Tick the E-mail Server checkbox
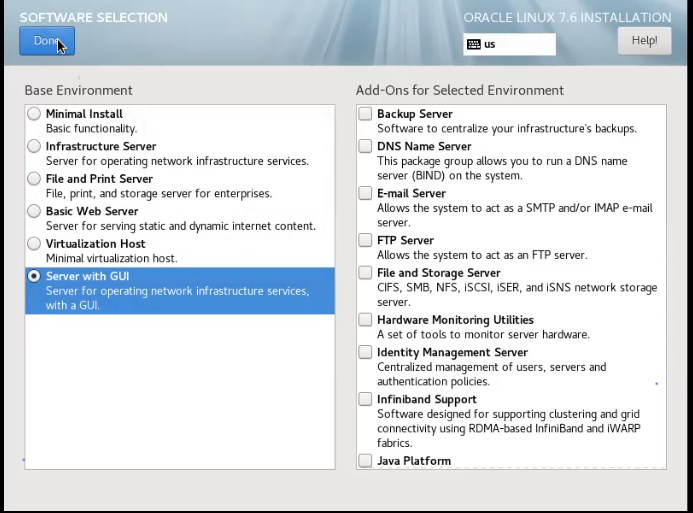Image resolution: width=693 pixels, height=513 pixels. [365, 193]
